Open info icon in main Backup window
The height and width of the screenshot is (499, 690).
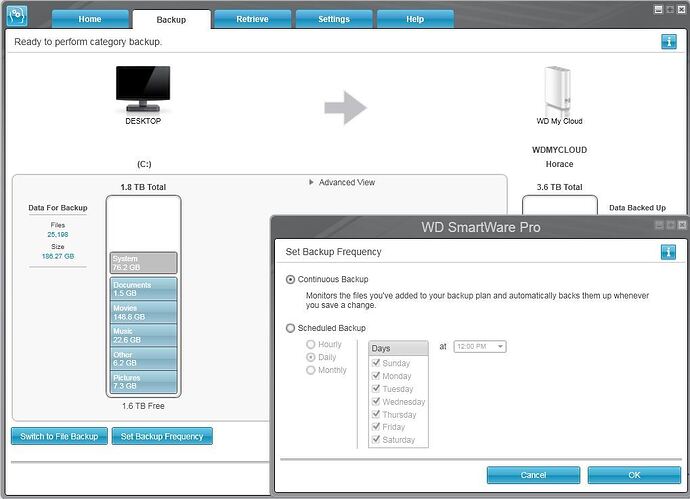click(669, 42)
